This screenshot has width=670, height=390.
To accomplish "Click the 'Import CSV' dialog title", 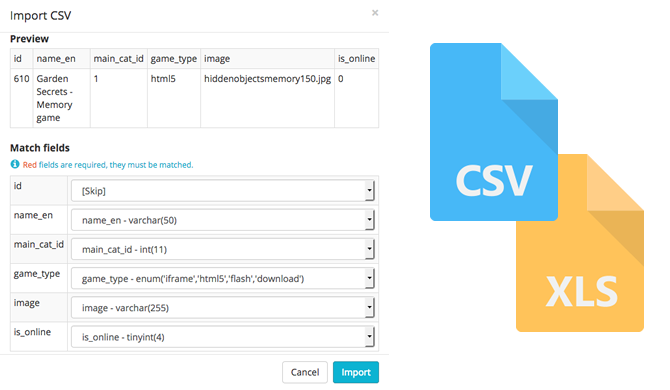I will 41,15.
